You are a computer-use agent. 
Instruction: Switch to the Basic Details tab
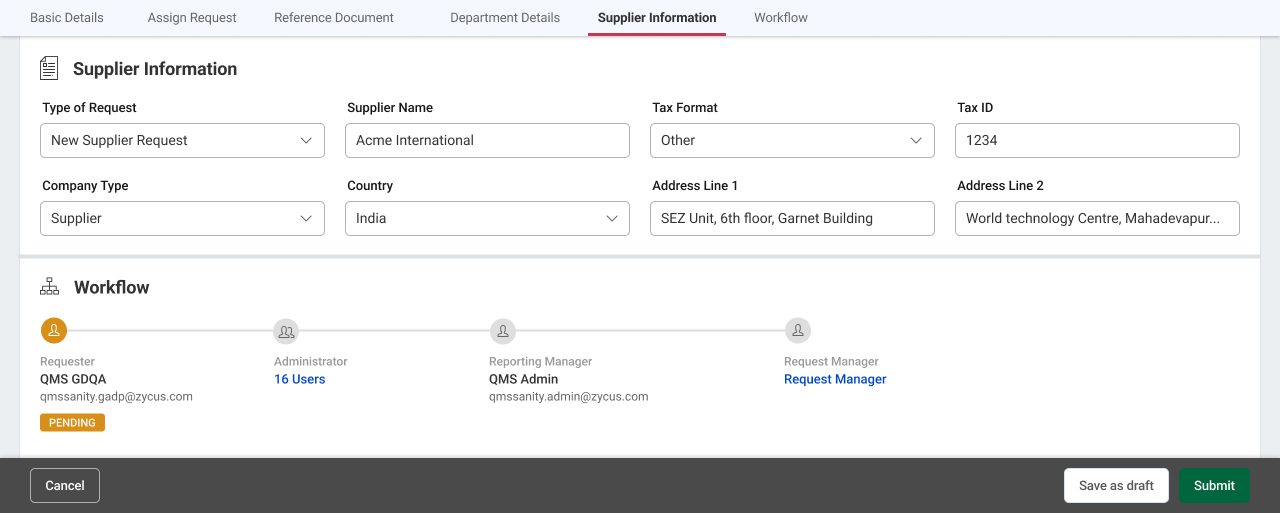(x=67, y=18)
